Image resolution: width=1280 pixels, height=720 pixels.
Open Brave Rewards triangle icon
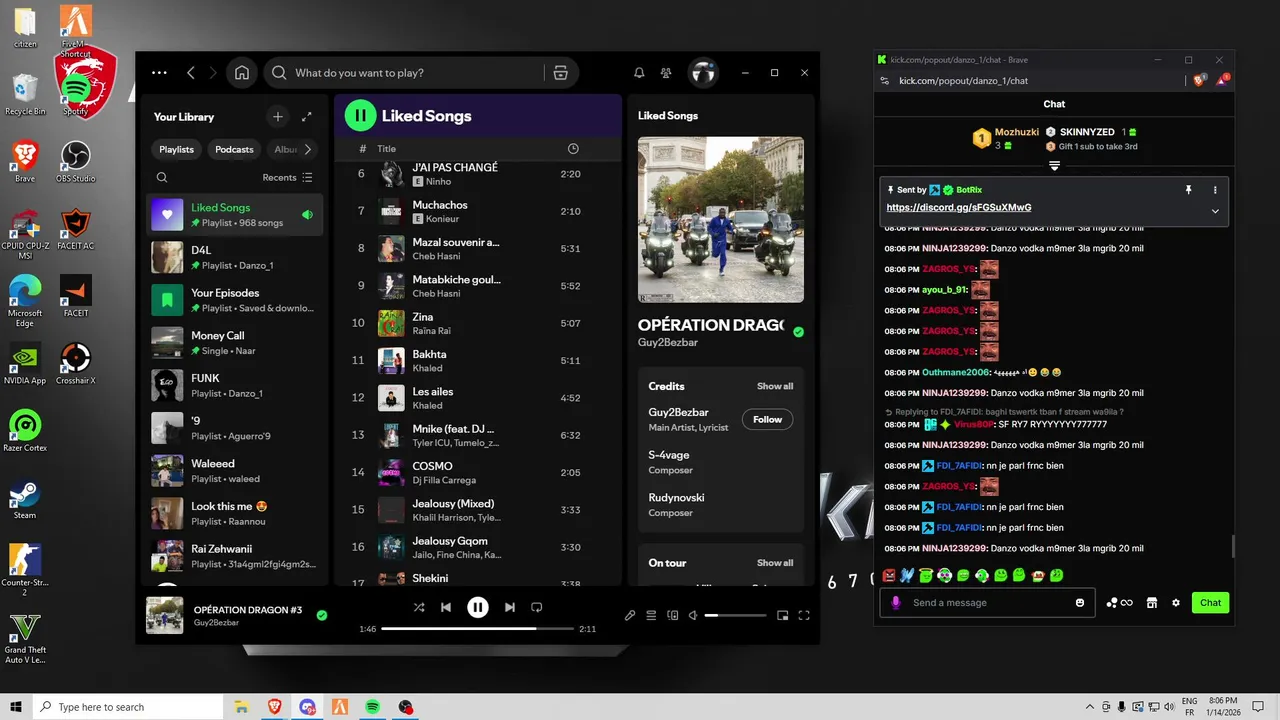pyautogui.click(x=1222, y=81)
